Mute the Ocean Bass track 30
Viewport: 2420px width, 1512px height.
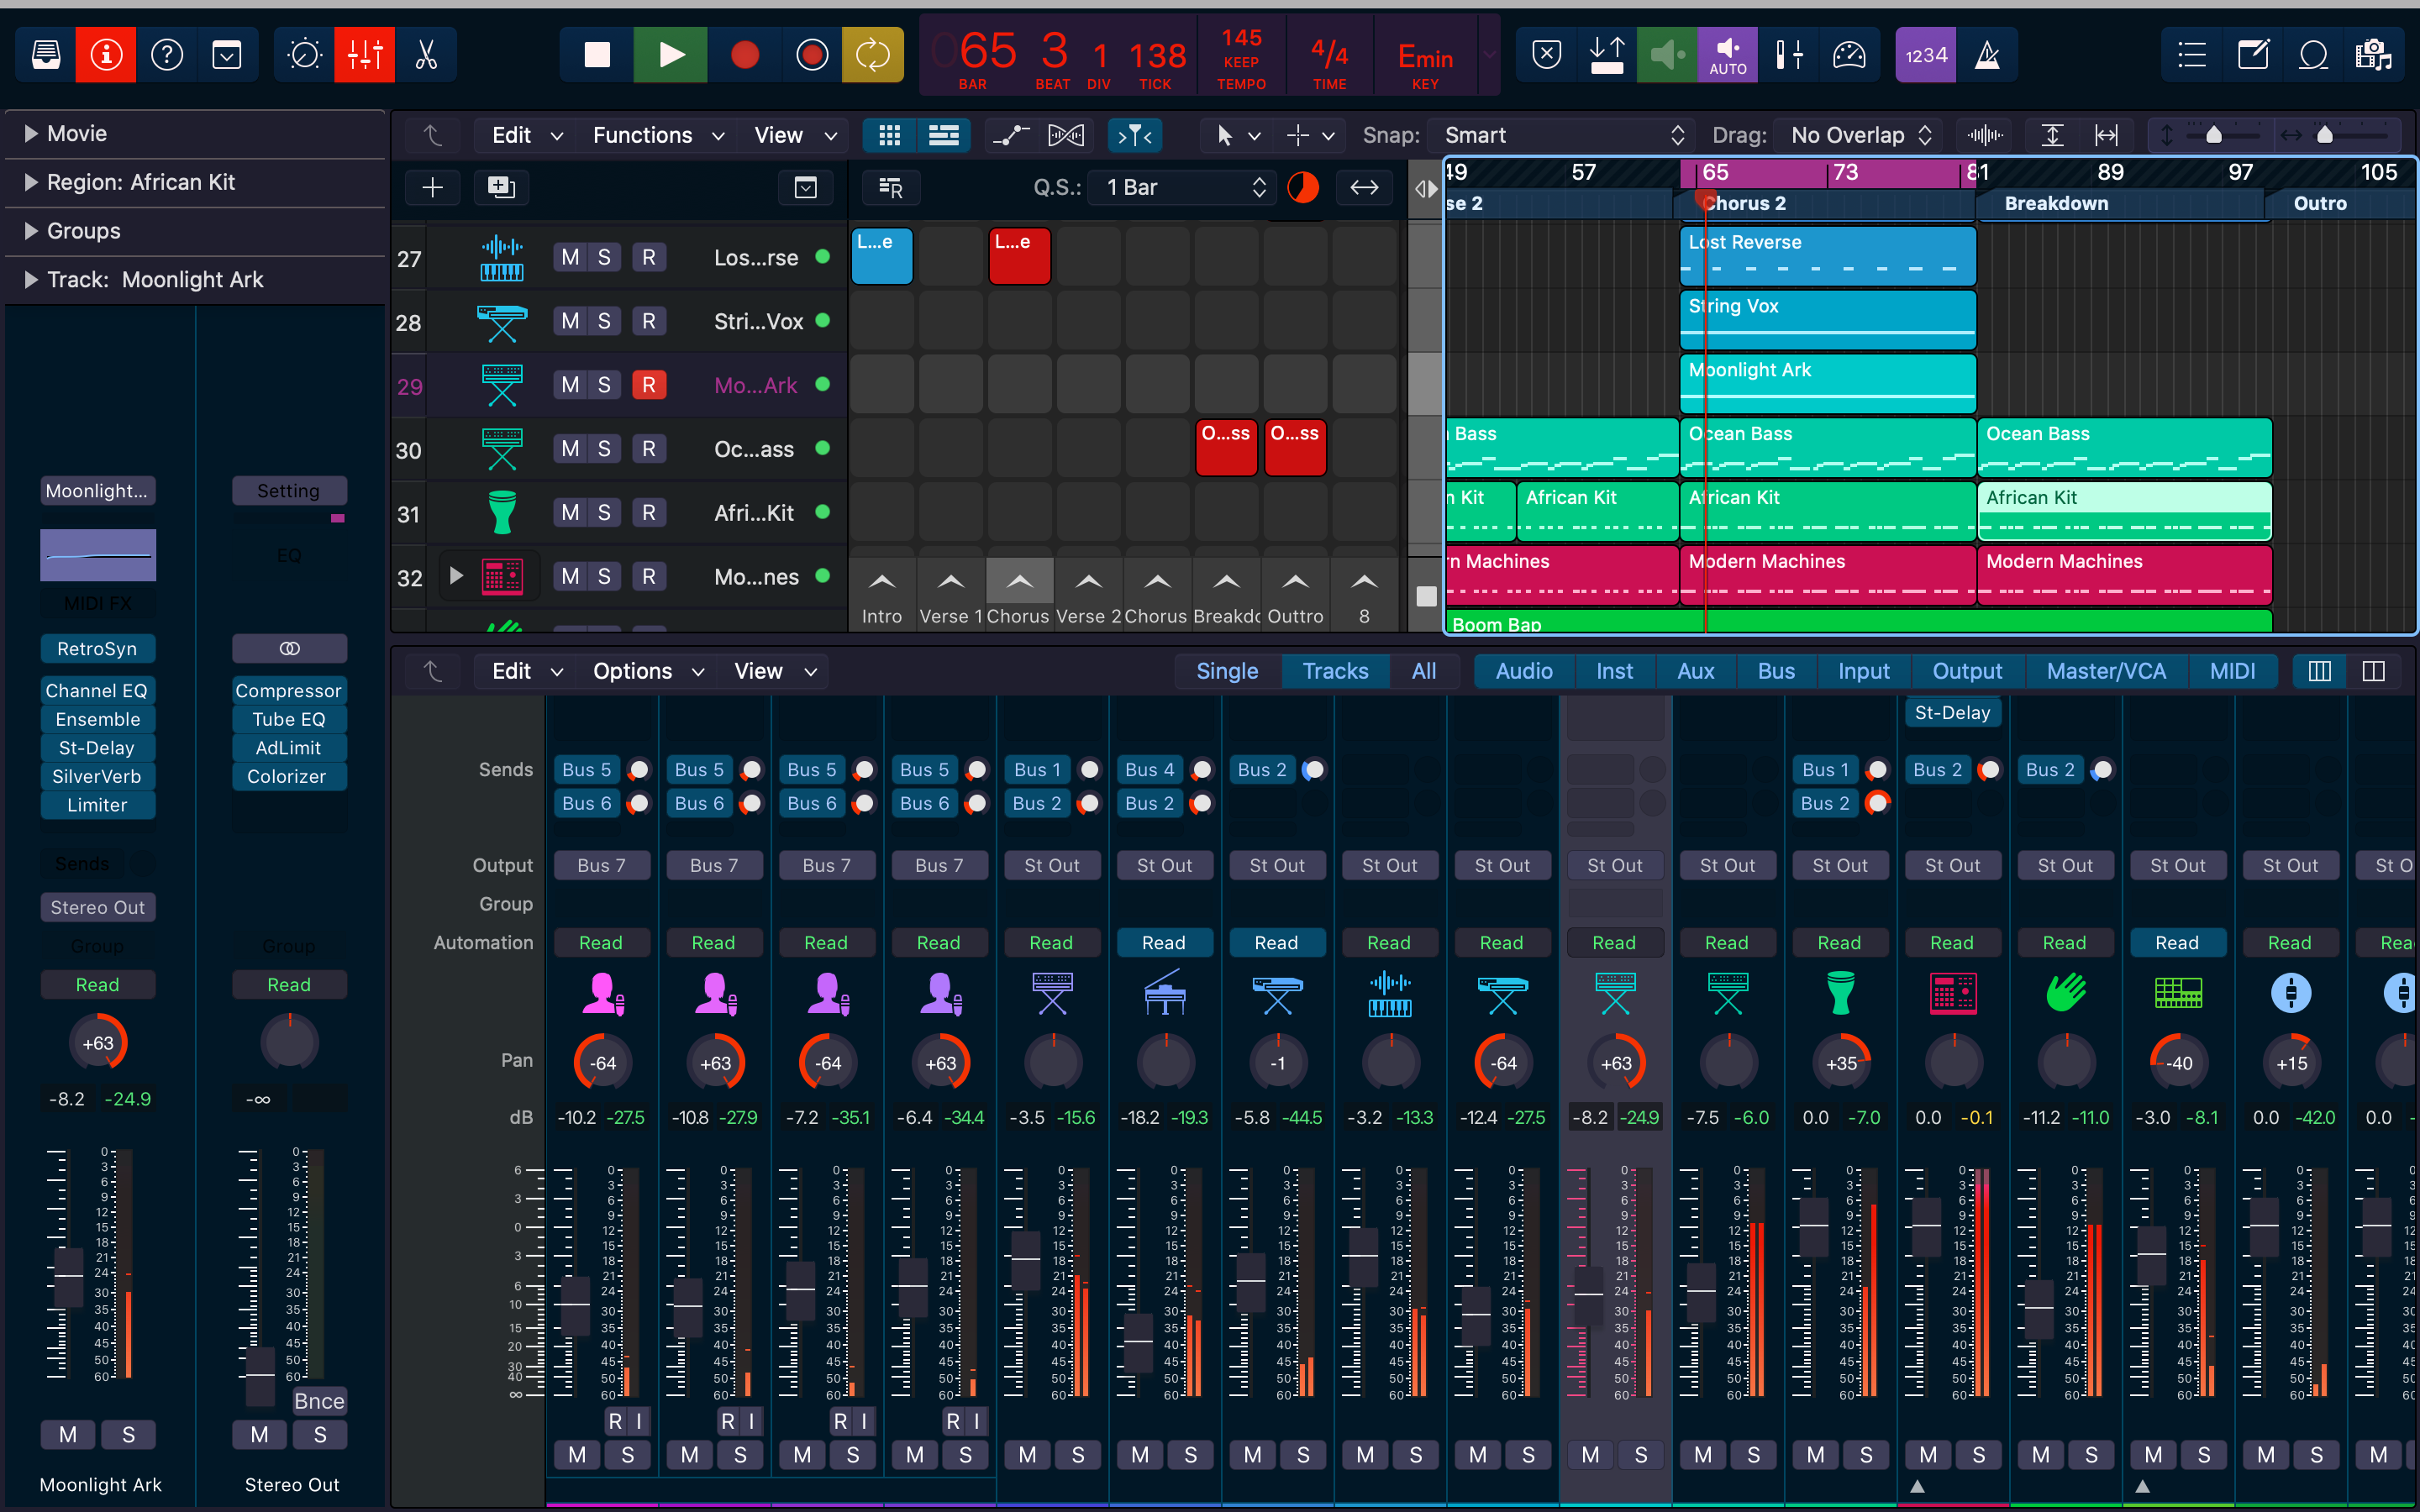[x=570, y=449]
